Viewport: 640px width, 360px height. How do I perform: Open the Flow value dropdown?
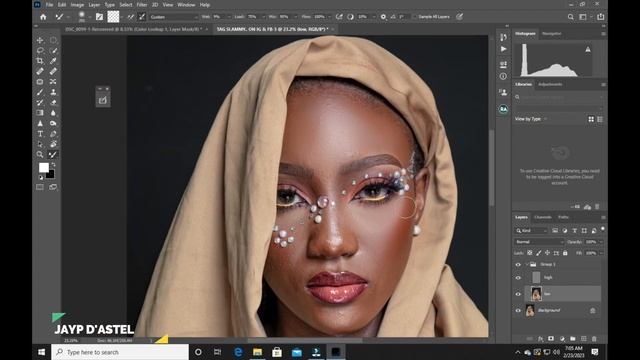click(329, 17)
